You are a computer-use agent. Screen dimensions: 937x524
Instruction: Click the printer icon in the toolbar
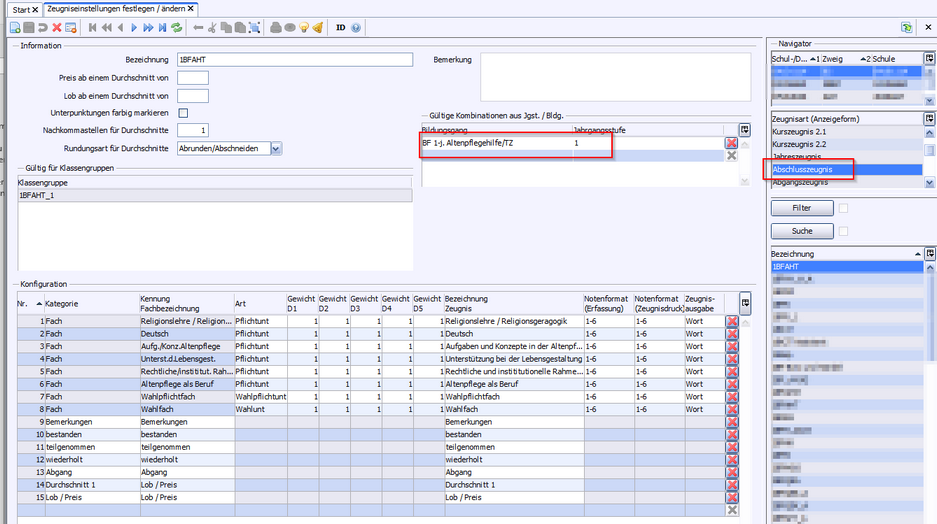point(275,28)
